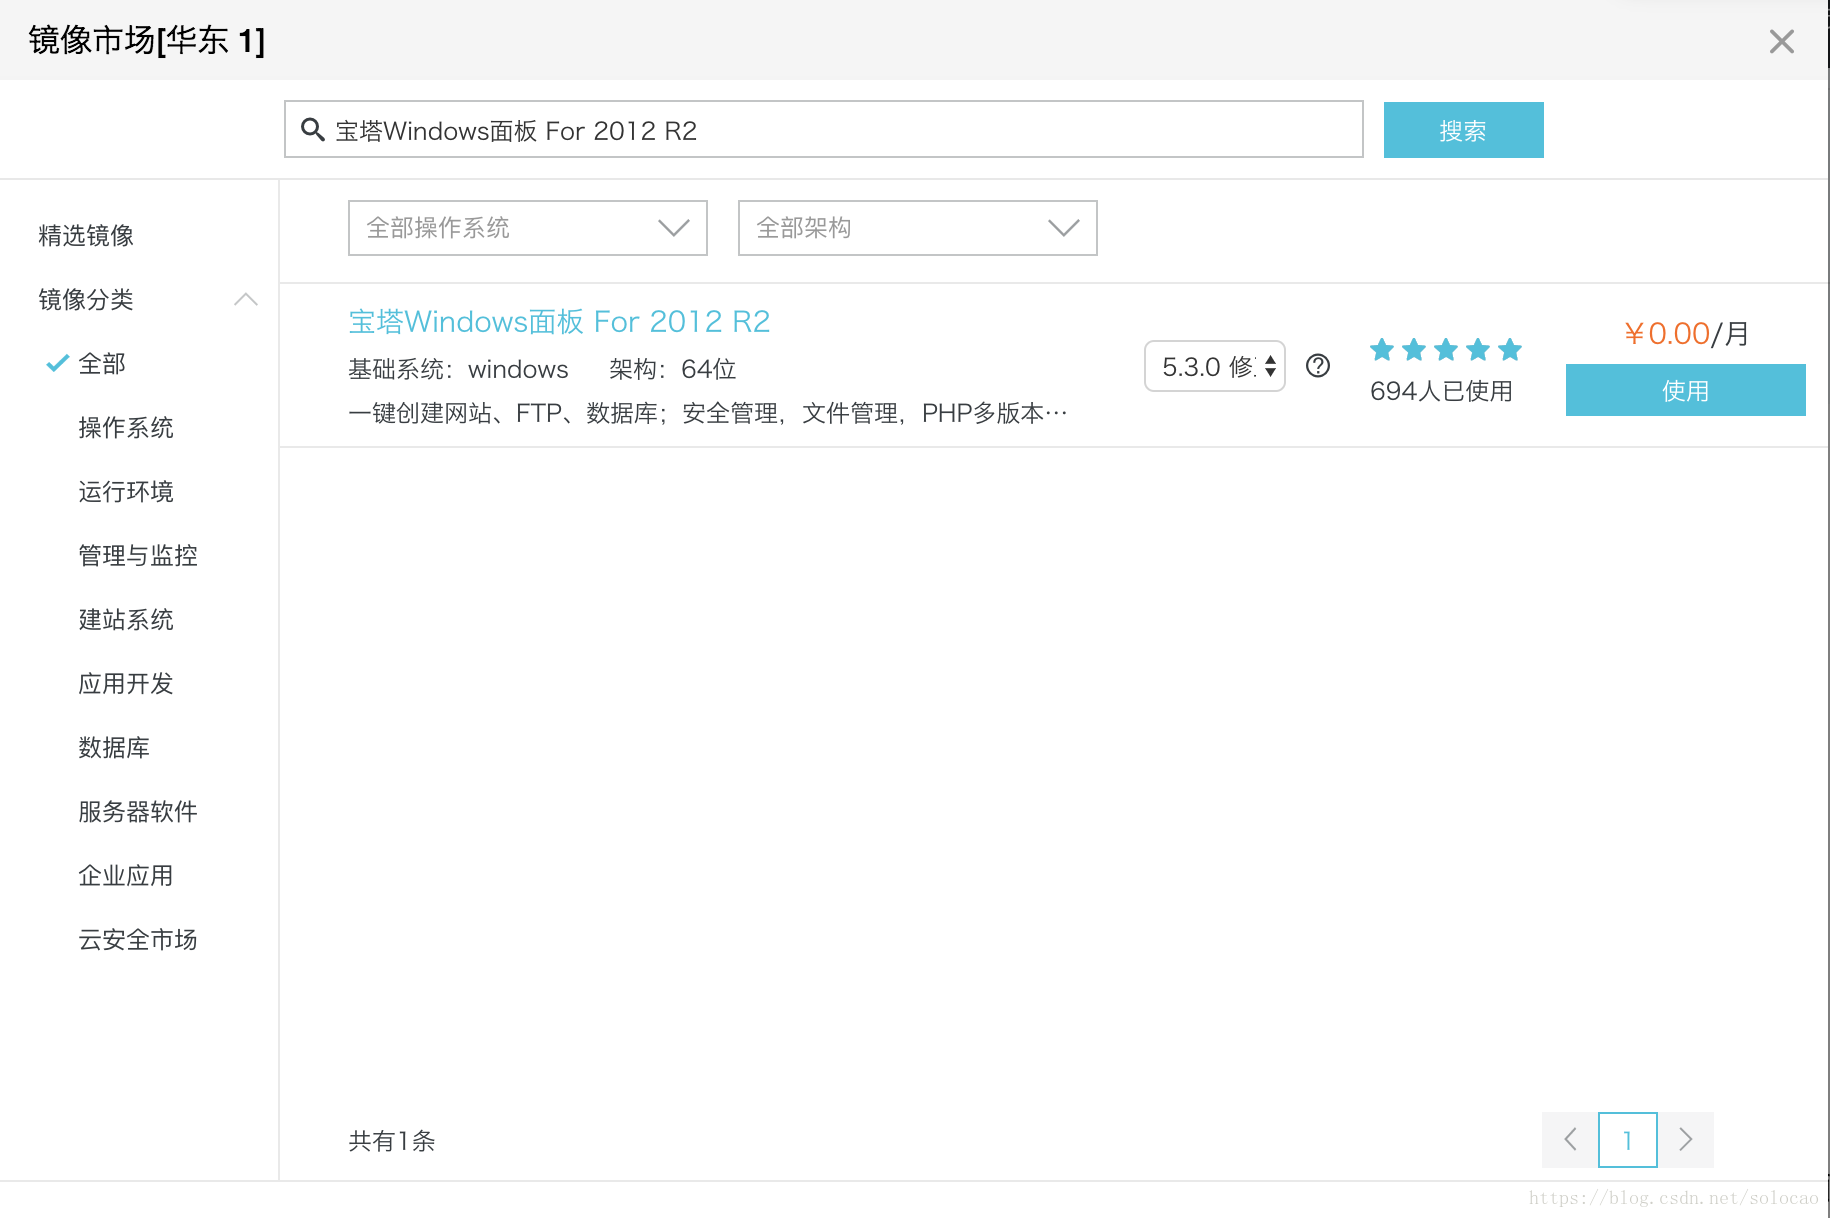Collapse the 镜像分类 section
The height and width of the screenshot is (1218, 1830).
tap(245, 299)
